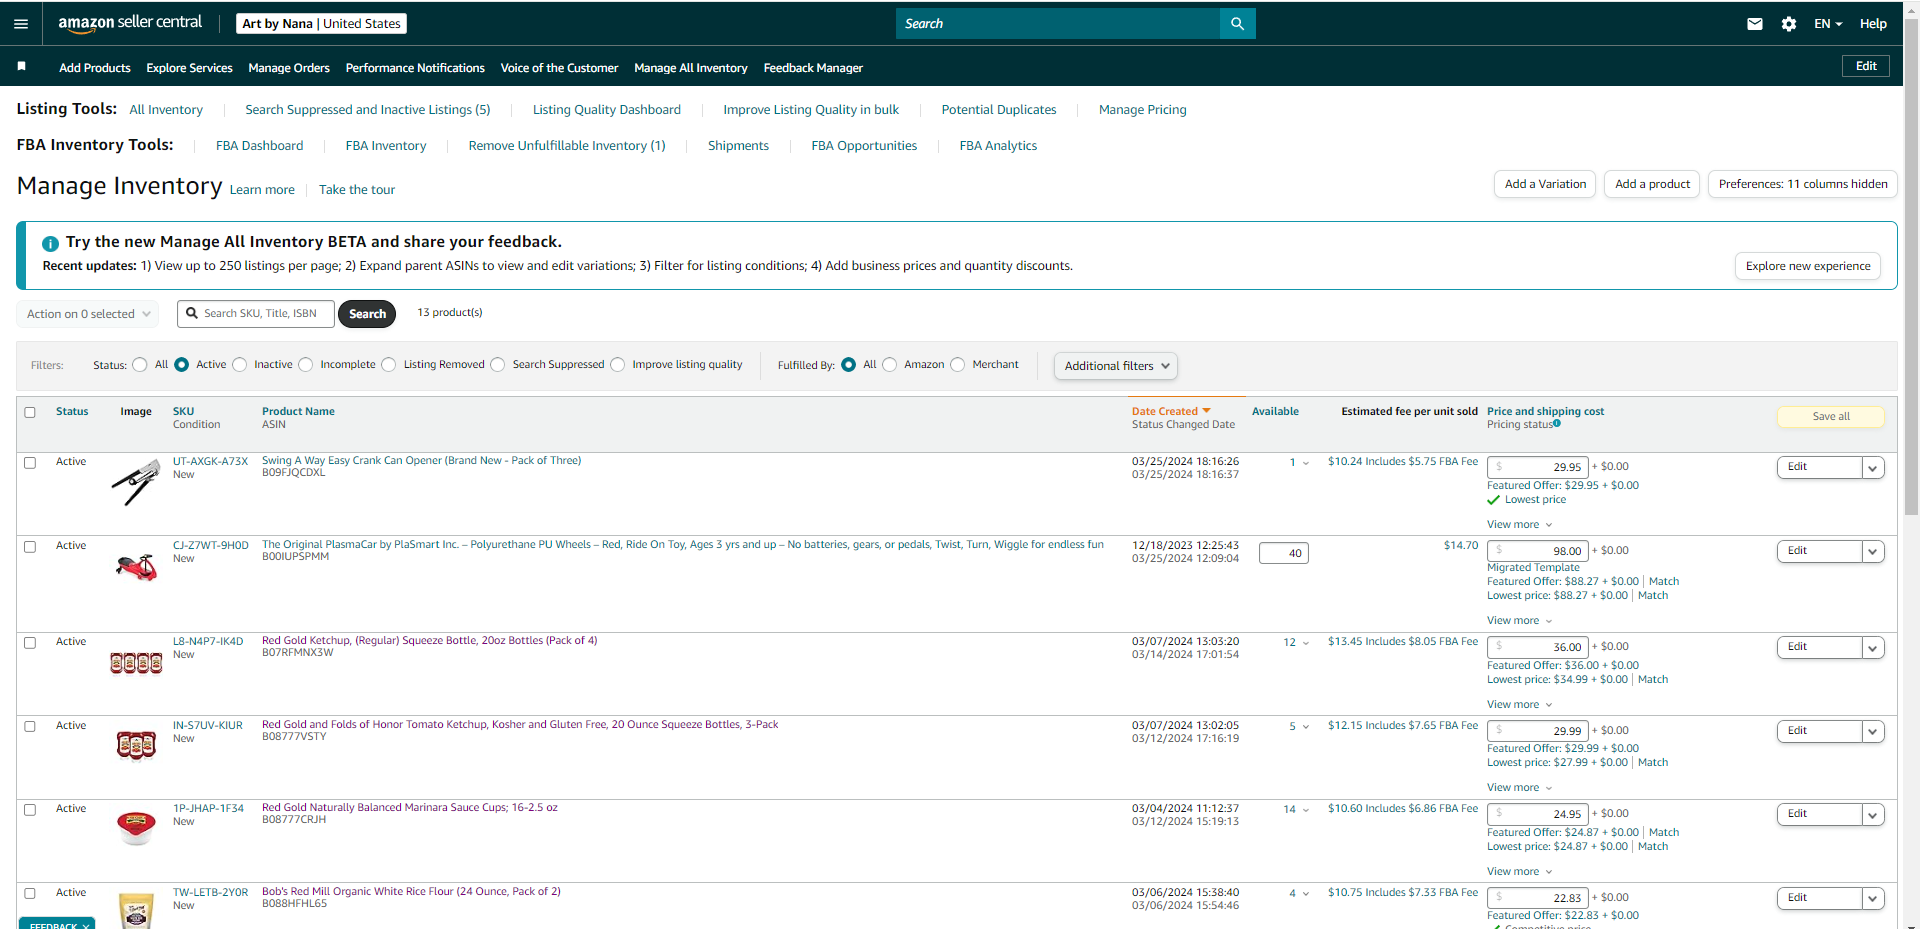1920x929 pixels.
Task: Expand available quantity chevron for Marinara 14
Action: pyautogui.click(x=1306, y=810)
